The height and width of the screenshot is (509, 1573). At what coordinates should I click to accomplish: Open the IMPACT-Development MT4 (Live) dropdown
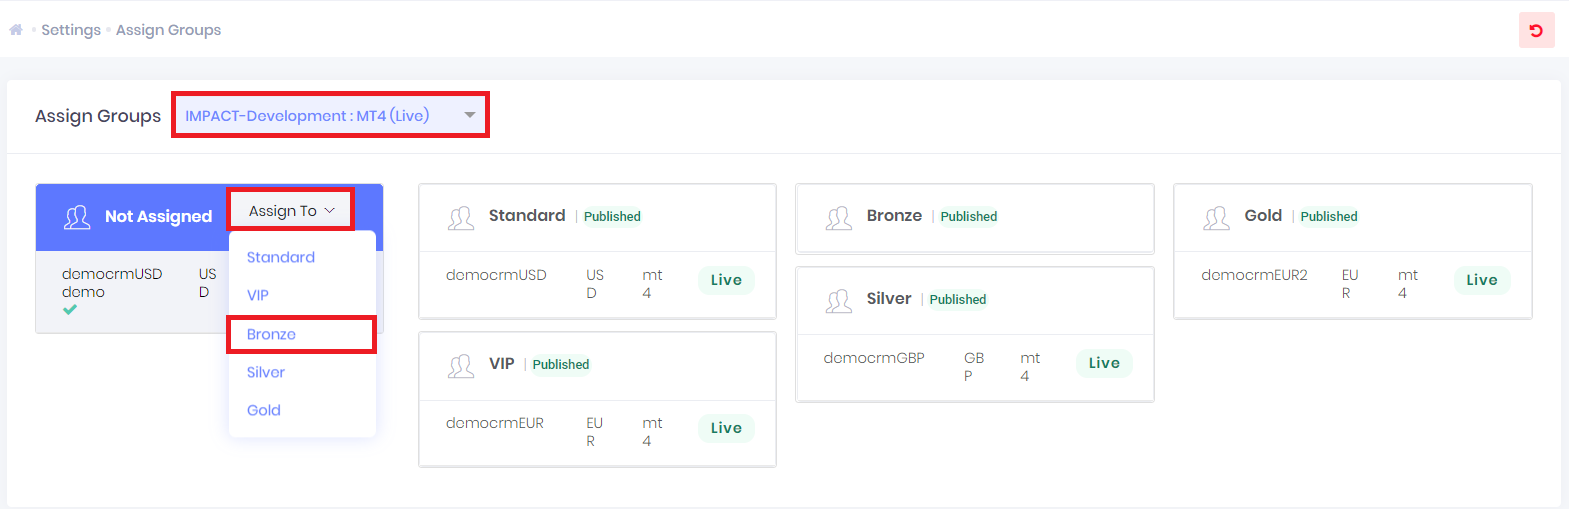[x=330, y=115]
